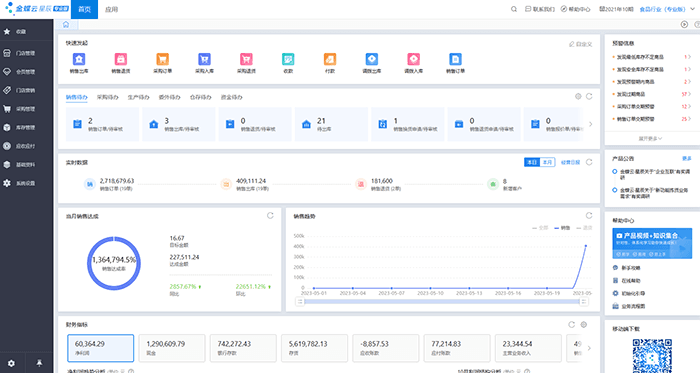
Task: Switch to the 采购待办 tab
Action: tap(108, 97)
